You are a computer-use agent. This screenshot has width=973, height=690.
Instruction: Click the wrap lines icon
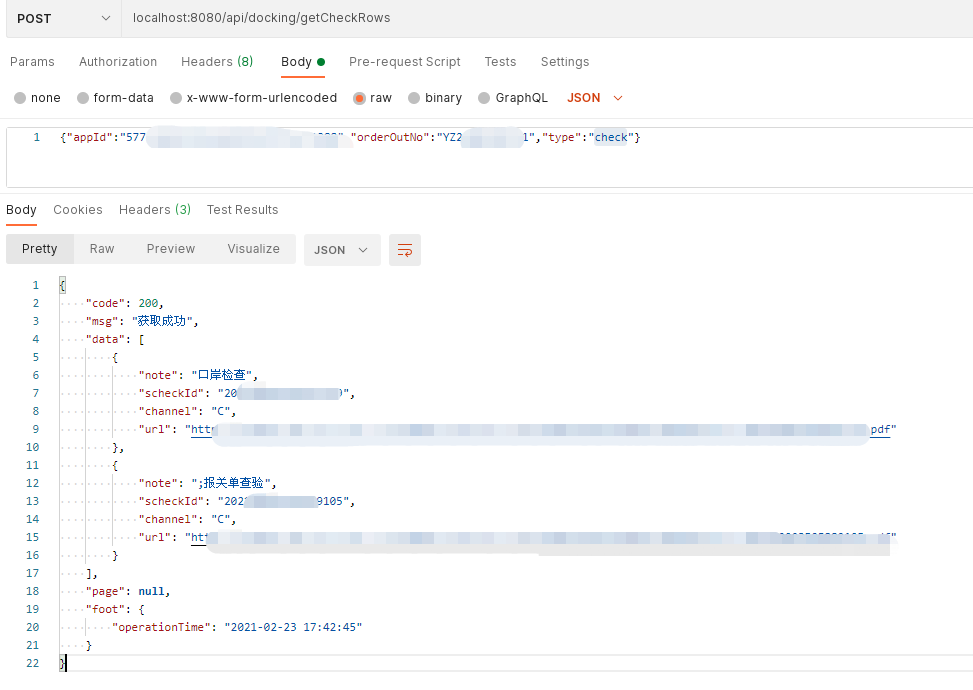tap(405, 250)
